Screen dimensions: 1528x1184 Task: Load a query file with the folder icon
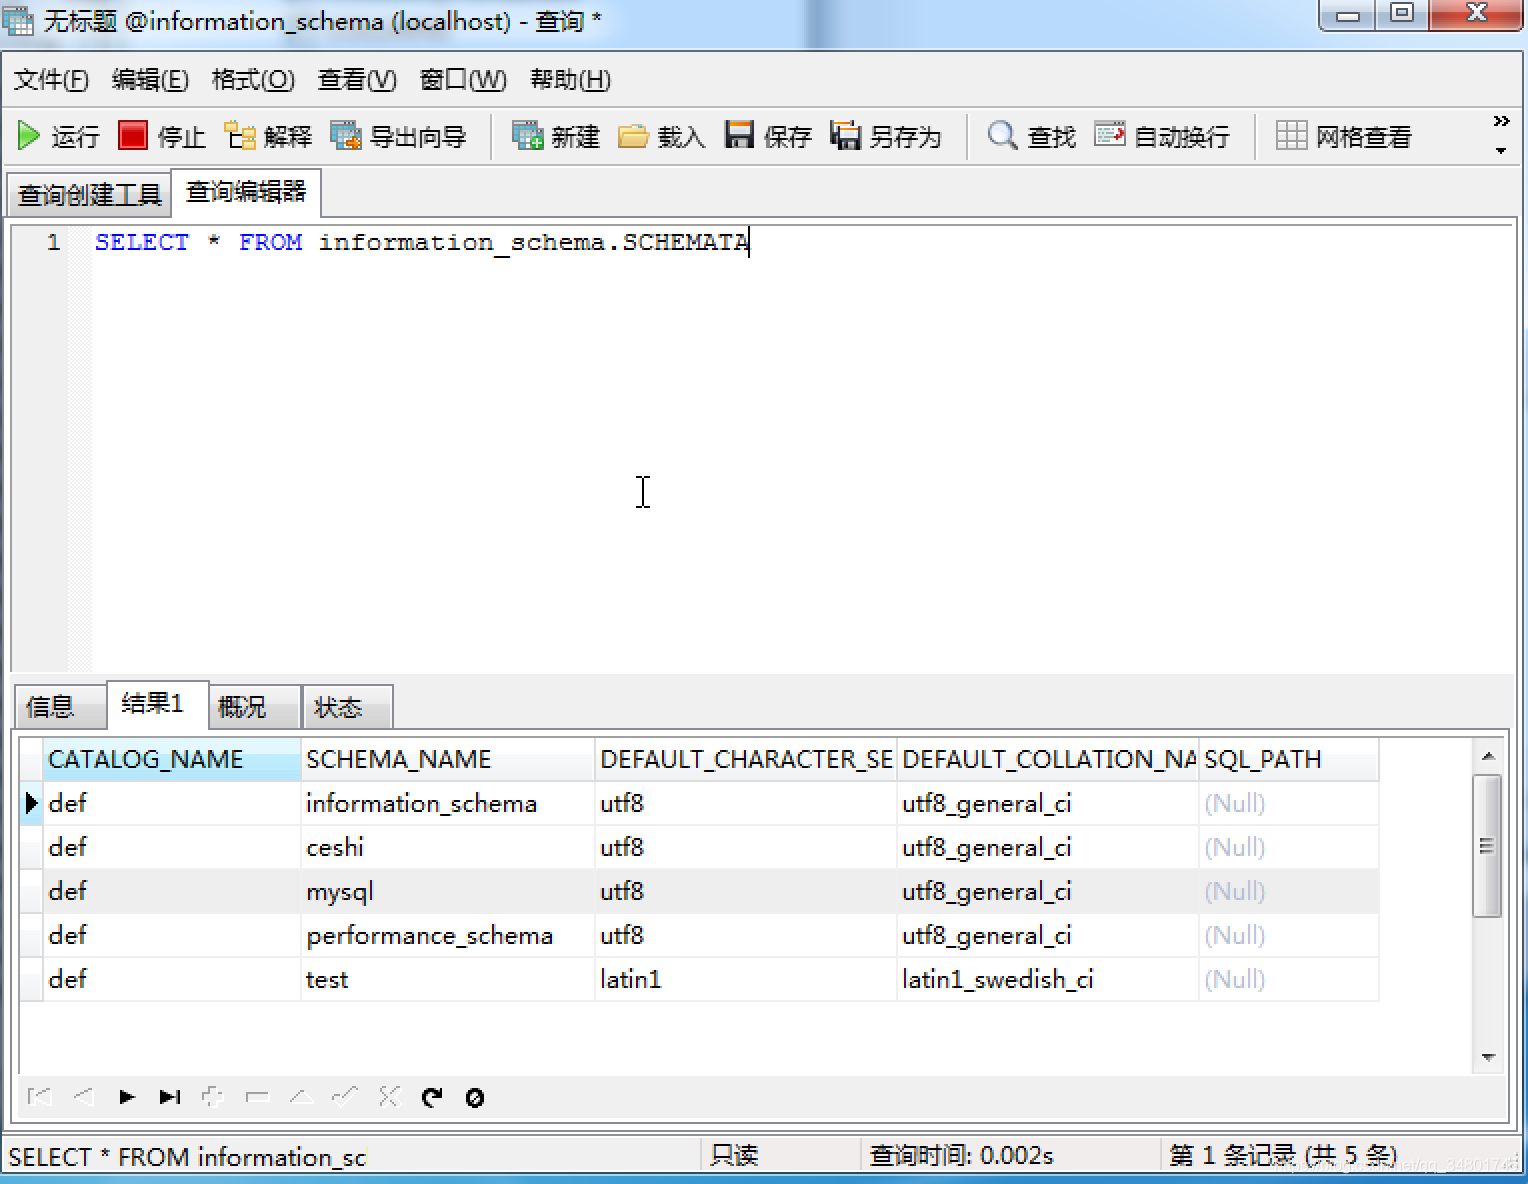pyautogui.click(x=633, y=135)
